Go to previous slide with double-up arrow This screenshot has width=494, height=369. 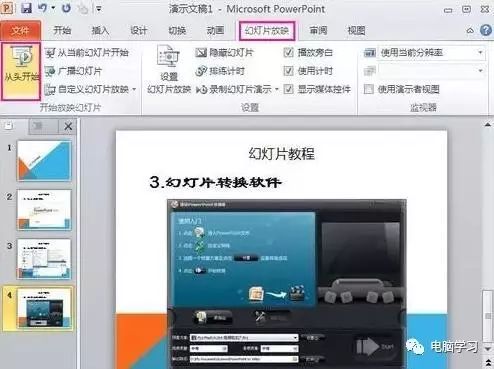pos(488,362)
